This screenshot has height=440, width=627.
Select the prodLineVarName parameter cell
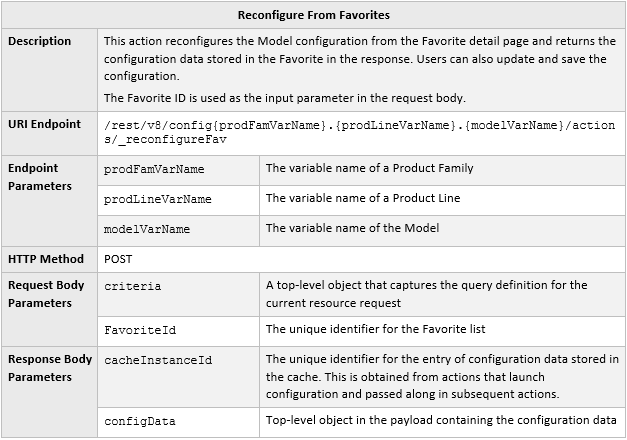(x=158, y=199)
